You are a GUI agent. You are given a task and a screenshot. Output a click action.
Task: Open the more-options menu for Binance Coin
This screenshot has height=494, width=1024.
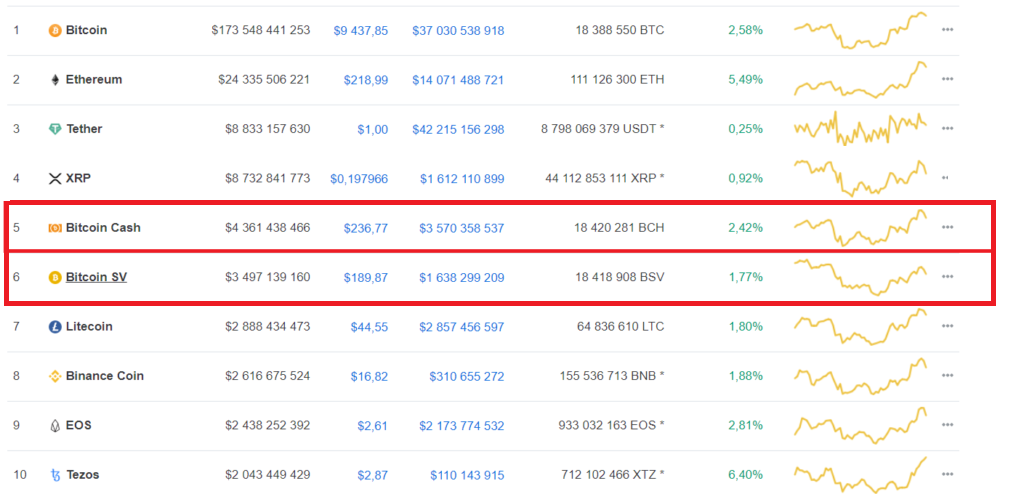[x=947, y=376]
